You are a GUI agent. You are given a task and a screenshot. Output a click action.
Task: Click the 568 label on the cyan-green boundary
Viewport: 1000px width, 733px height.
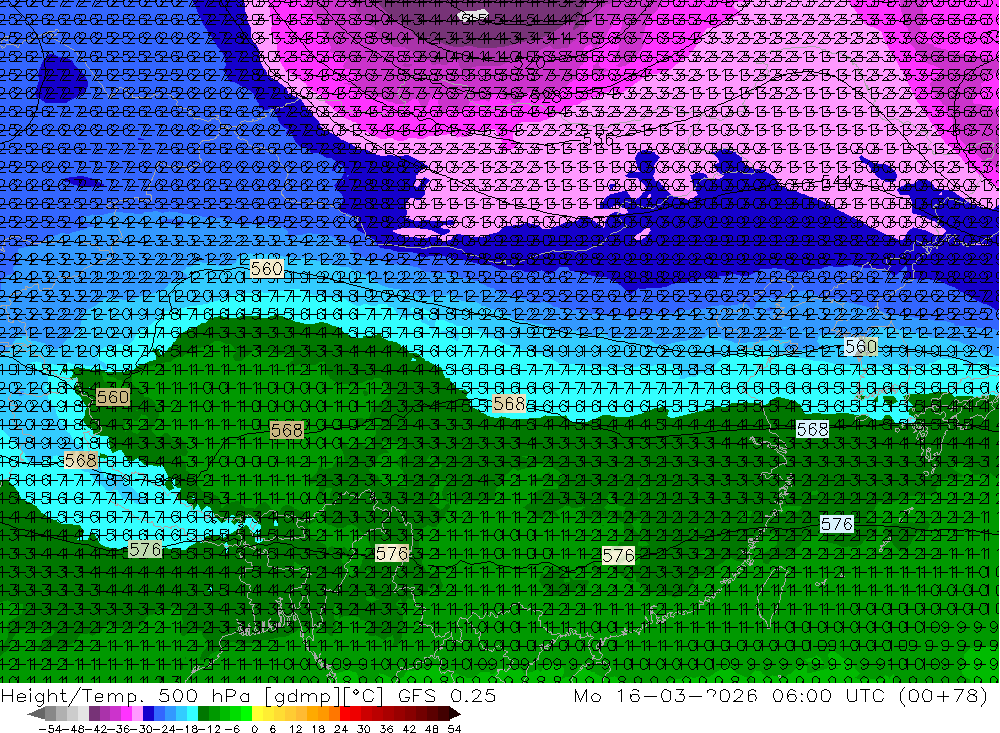pyautogui.click(x=509, y=403)
